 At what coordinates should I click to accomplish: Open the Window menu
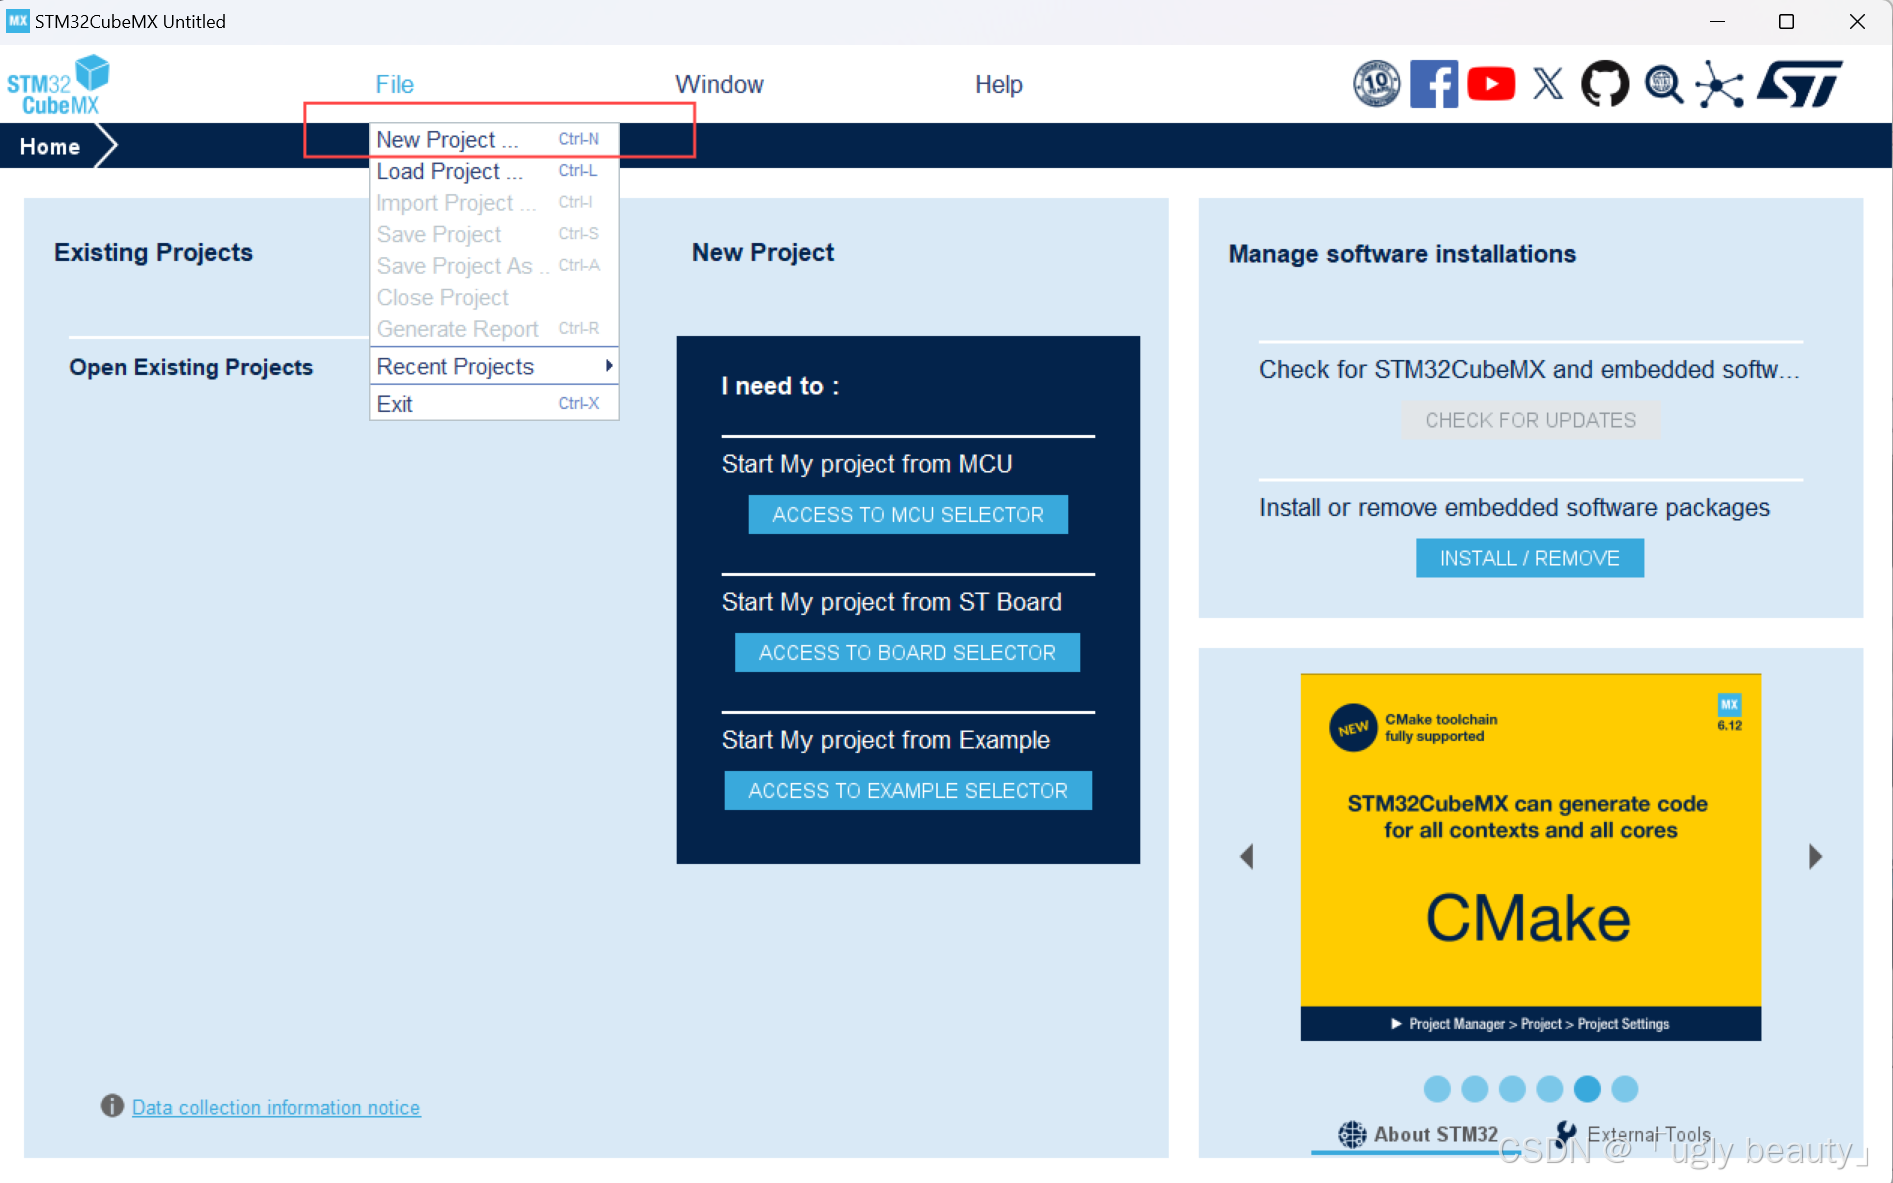point(719,84)
